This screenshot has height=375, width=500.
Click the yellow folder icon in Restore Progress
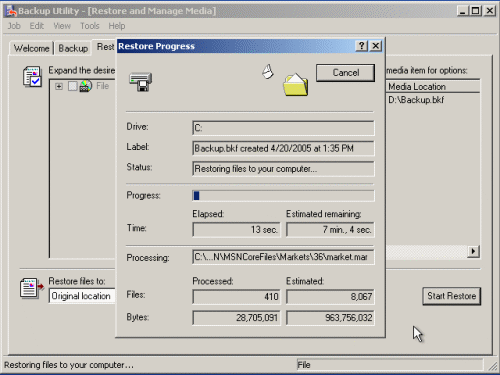click(x=296, y=85)
